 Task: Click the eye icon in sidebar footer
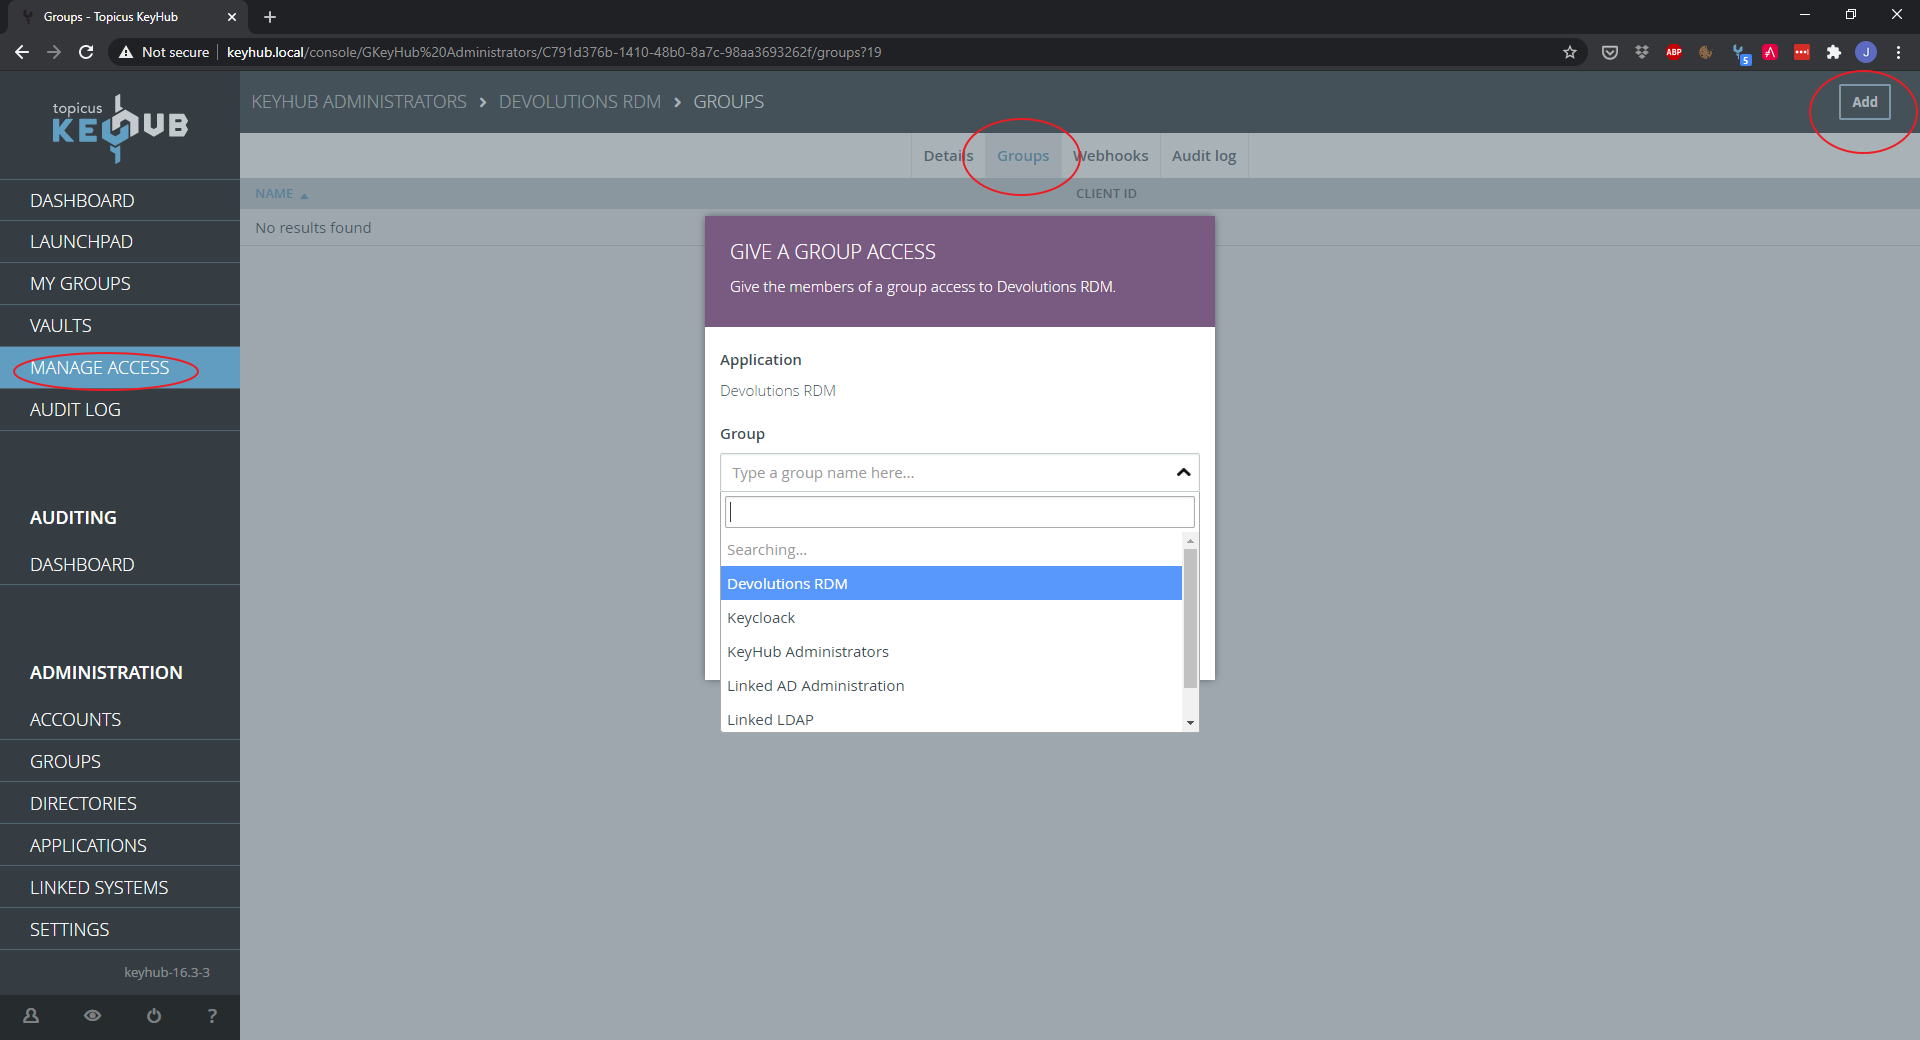coord(92,1016)
